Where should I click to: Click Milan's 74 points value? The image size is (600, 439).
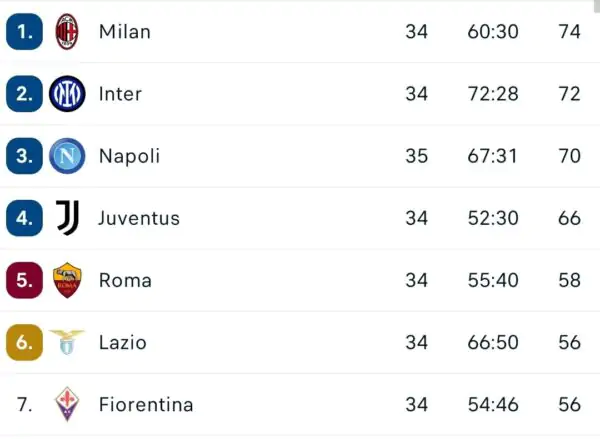[x=569, y=32]
